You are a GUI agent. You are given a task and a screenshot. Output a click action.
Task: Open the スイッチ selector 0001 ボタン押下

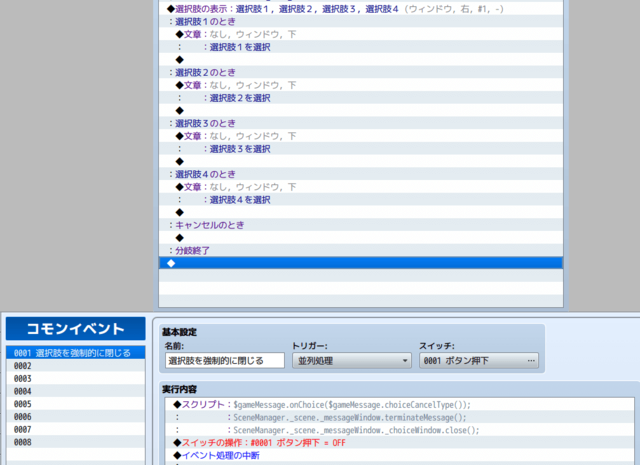tap(479, 361)
